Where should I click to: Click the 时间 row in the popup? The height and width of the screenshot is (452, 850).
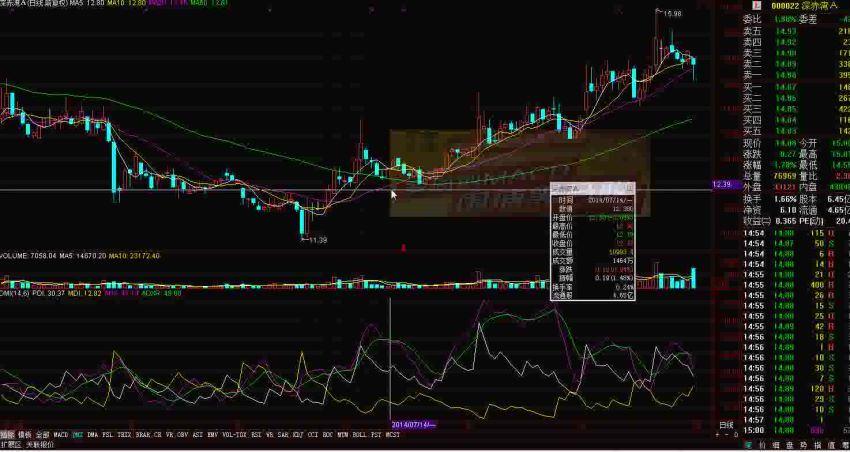(x=593, y=199)
